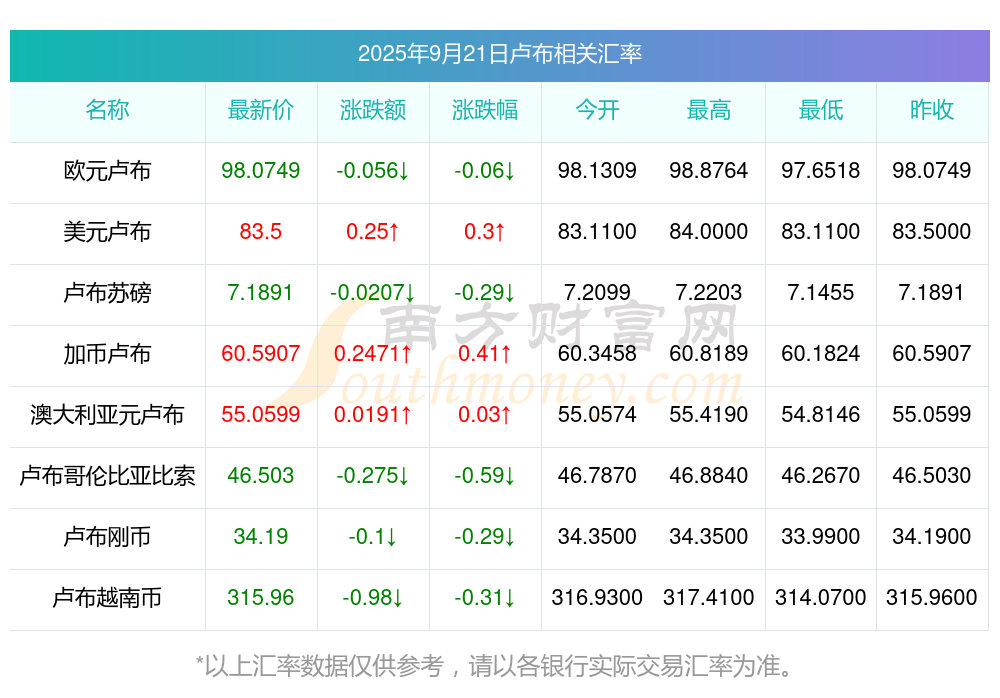Viewport: 1000px width, 698px height.
Task: Click the 卢布刚币 row name
Action: 107,537
